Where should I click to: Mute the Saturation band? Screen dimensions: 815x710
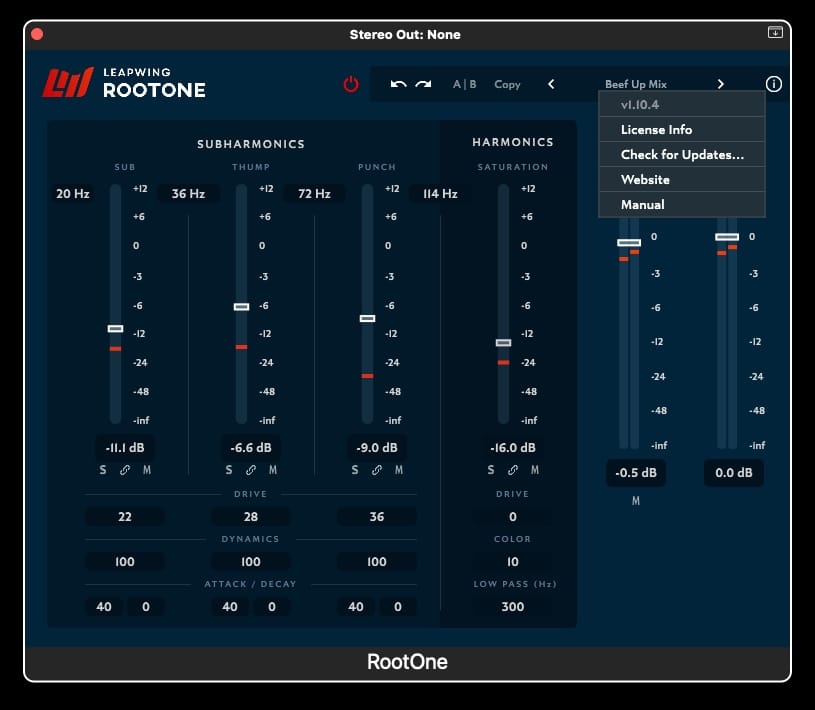click(x=535, y=470)
